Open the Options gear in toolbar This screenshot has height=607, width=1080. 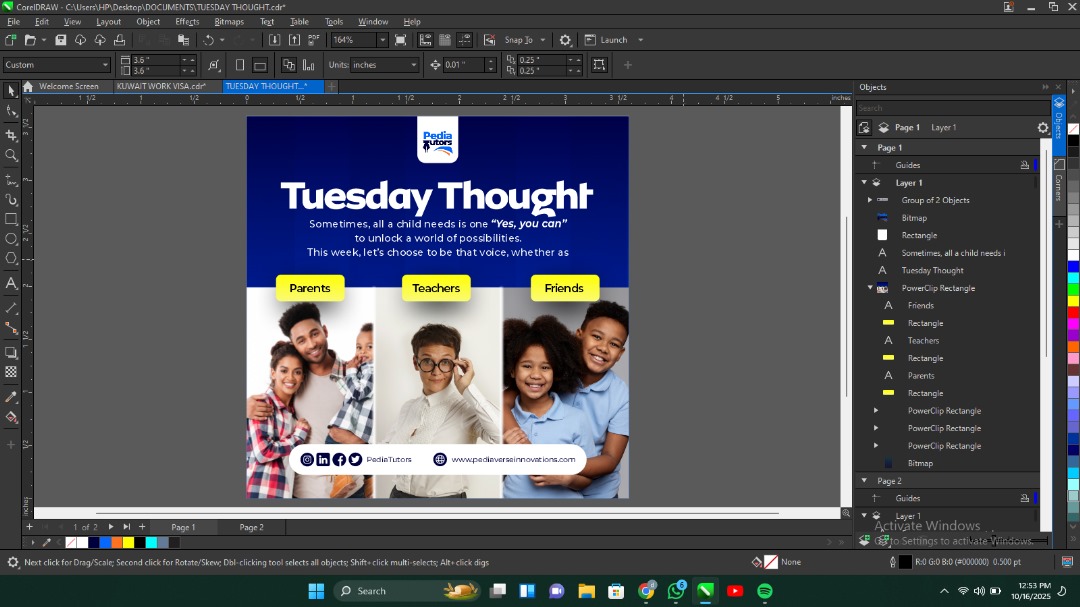[x=565, y=40]
